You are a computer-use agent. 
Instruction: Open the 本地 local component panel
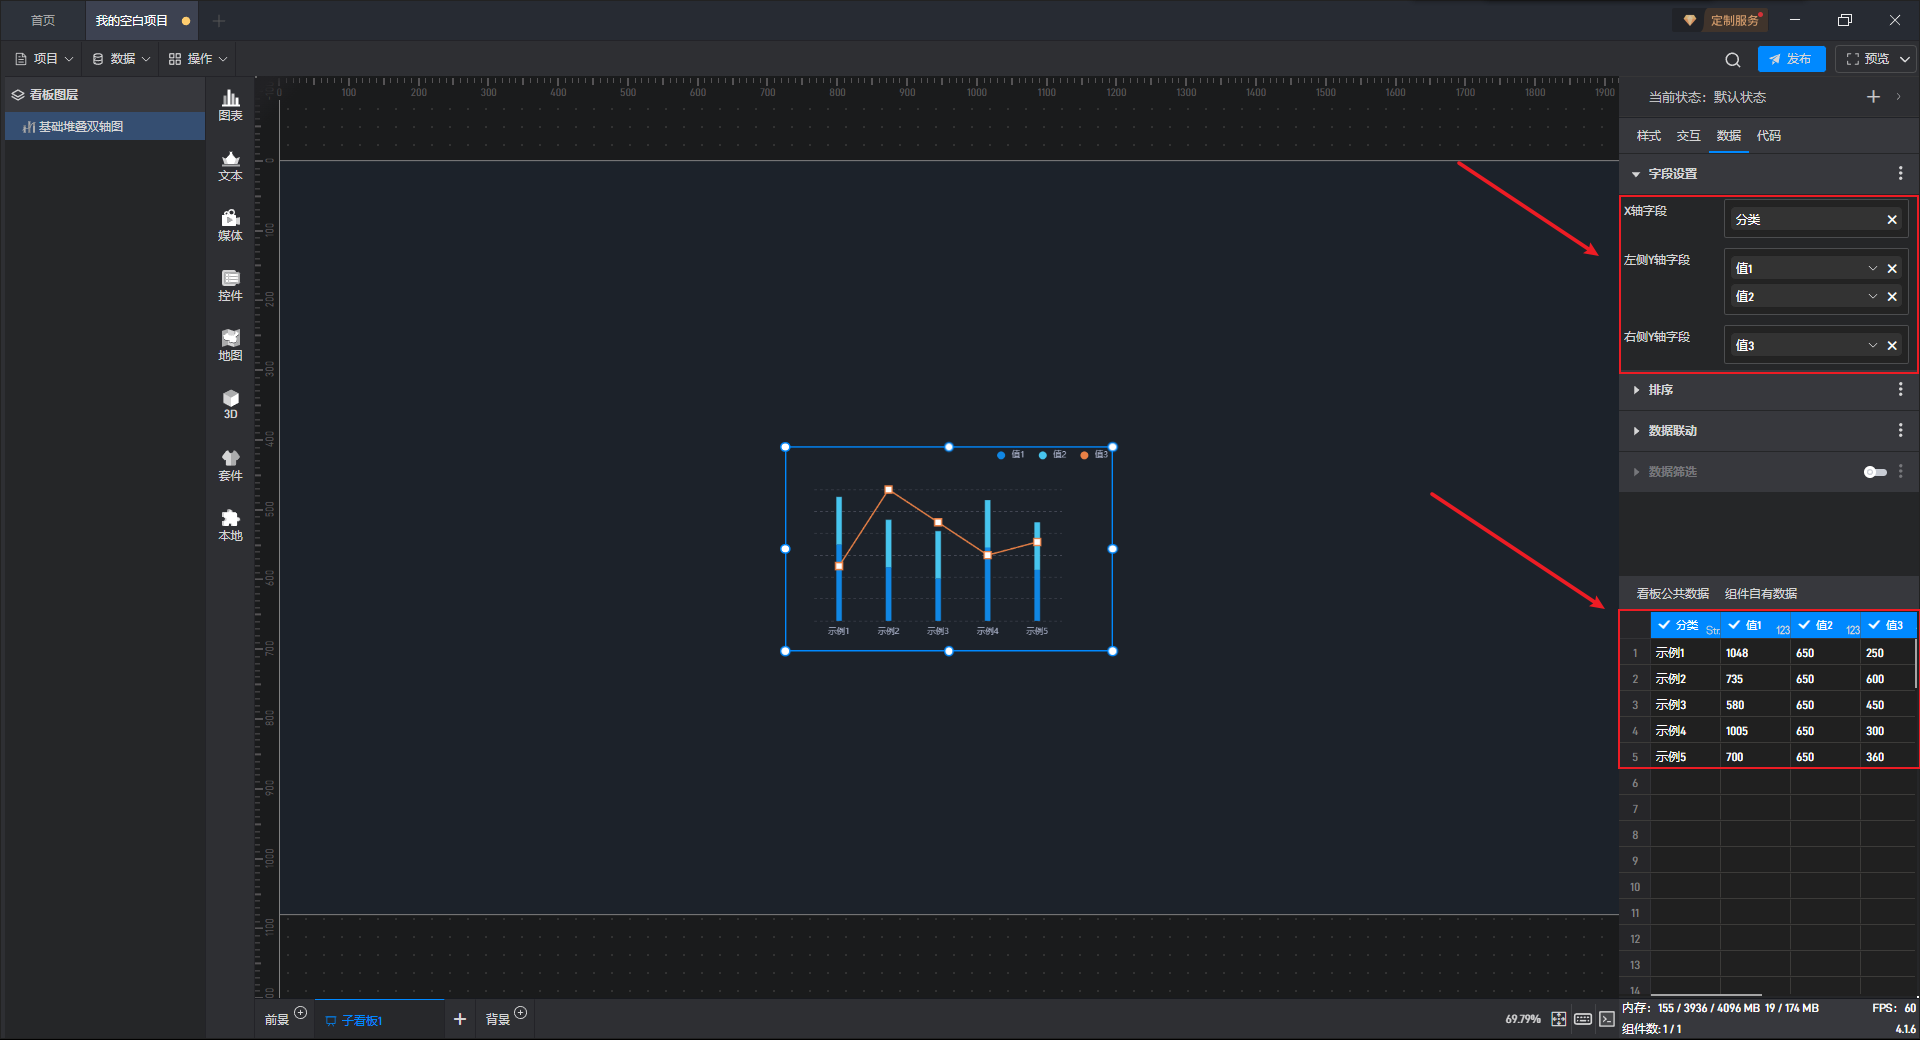[x=230, y=525]
